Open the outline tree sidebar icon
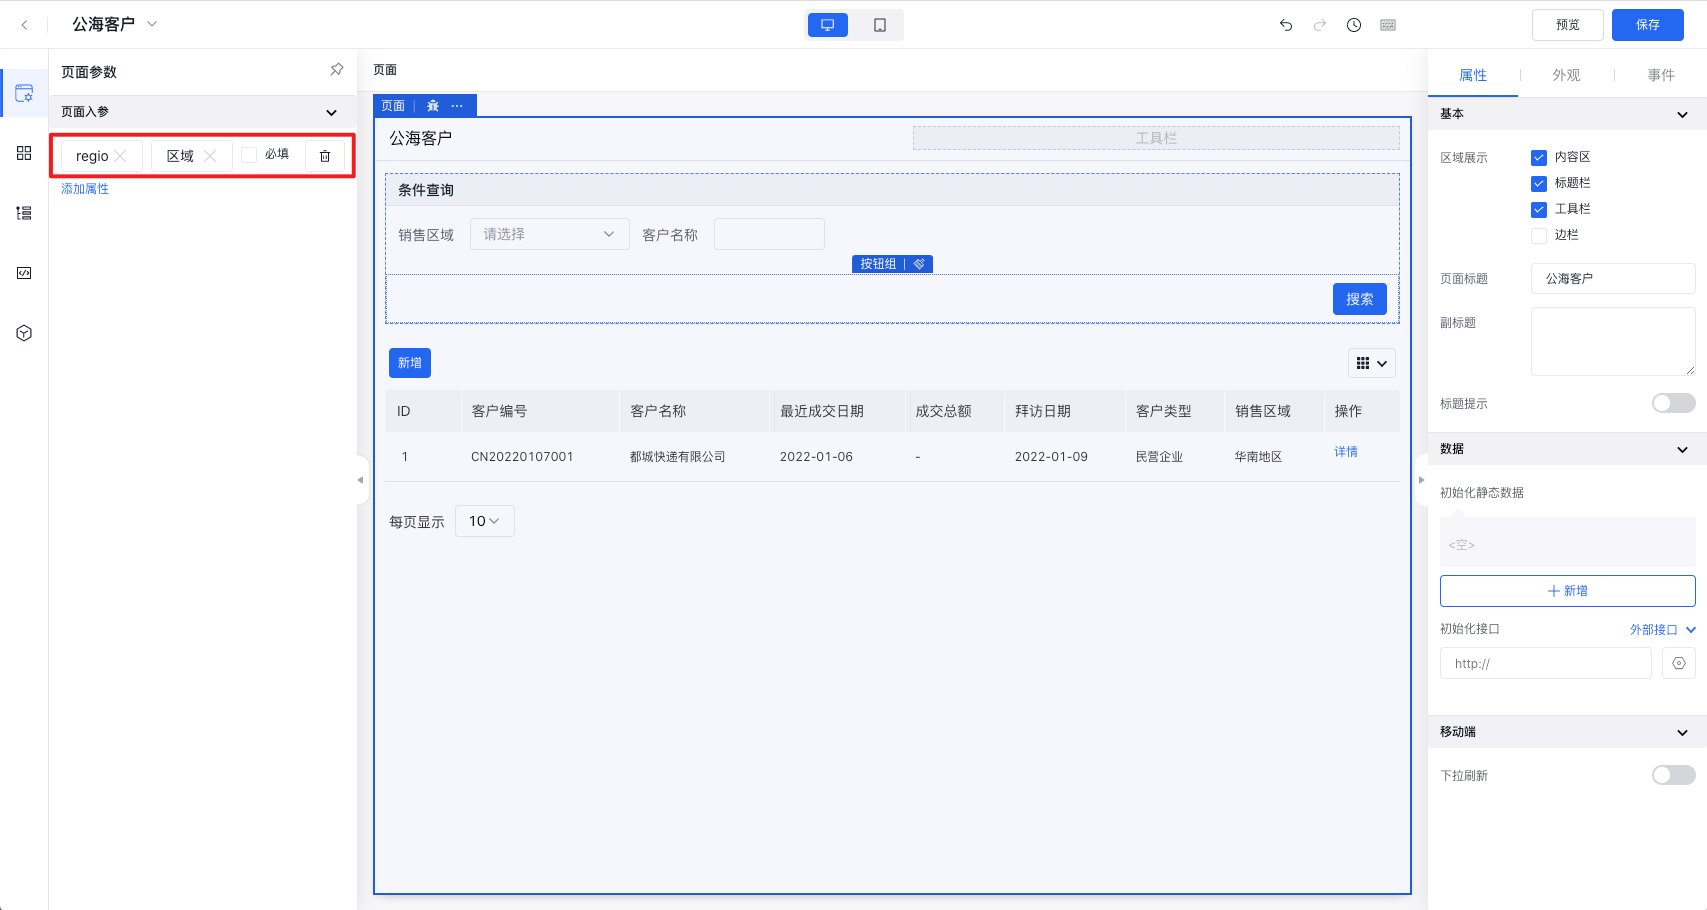 [x=24, y=213]
